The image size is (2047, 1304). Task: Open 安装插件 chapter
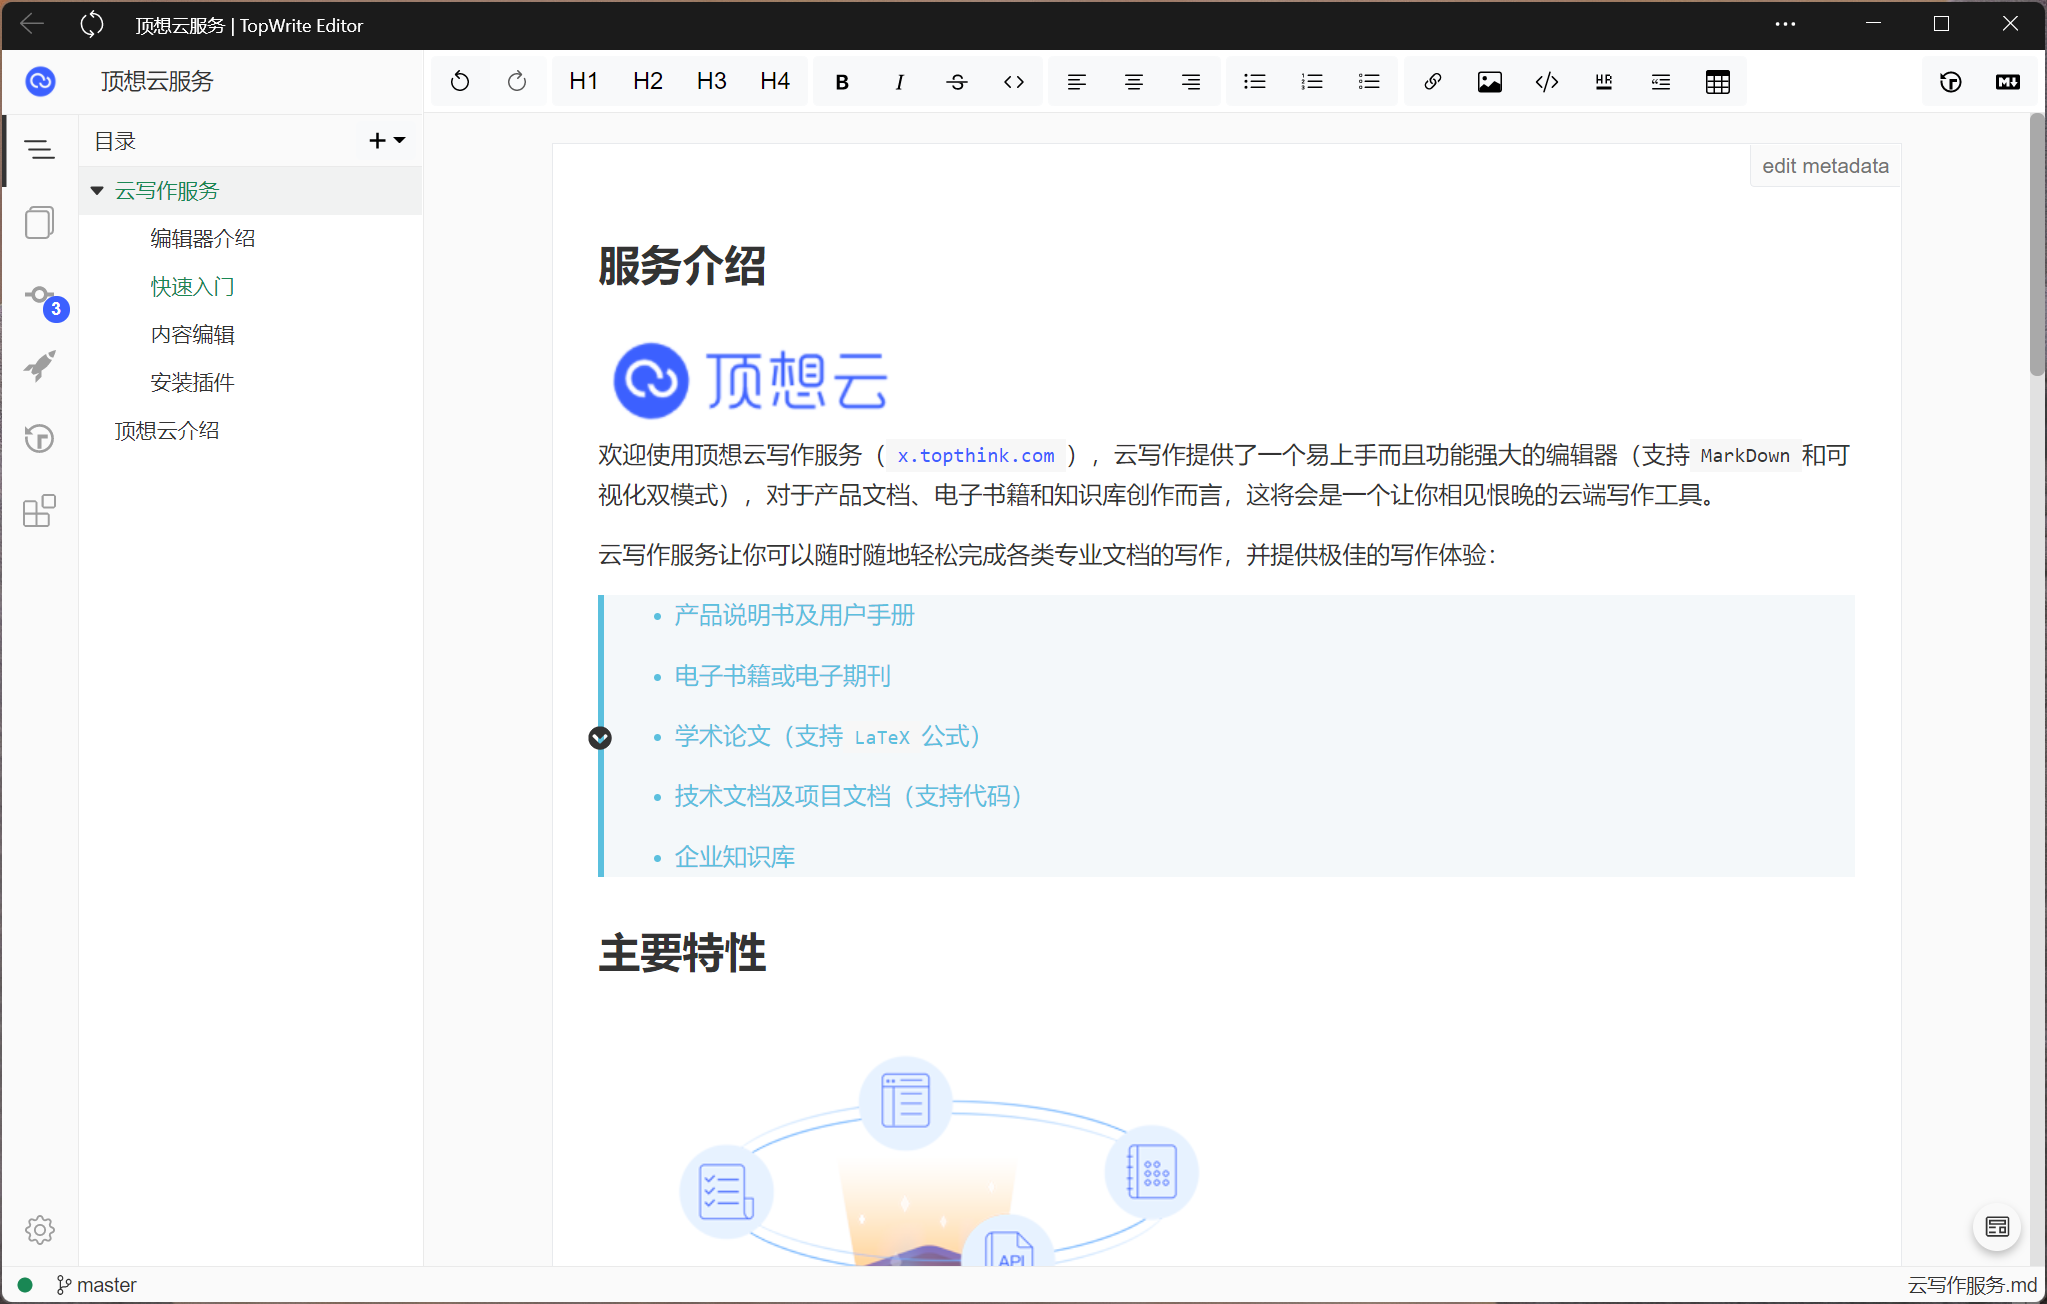pyautogui.click(x=193, y=382)
